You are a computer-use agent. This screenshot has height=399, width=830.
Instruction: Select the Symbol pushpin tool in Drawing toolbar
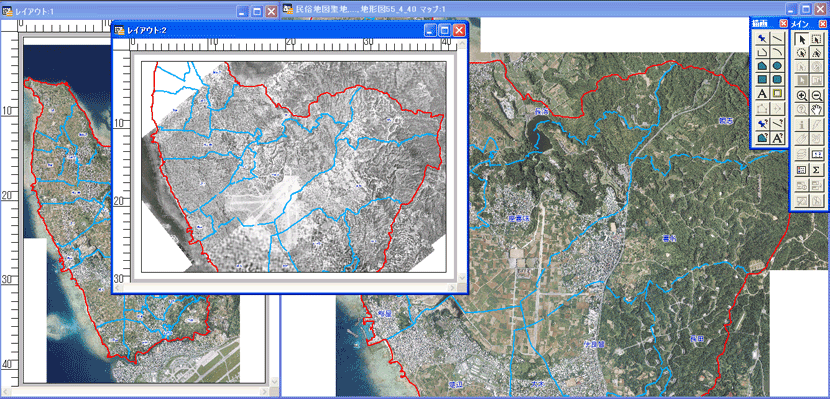click(762, 38)
